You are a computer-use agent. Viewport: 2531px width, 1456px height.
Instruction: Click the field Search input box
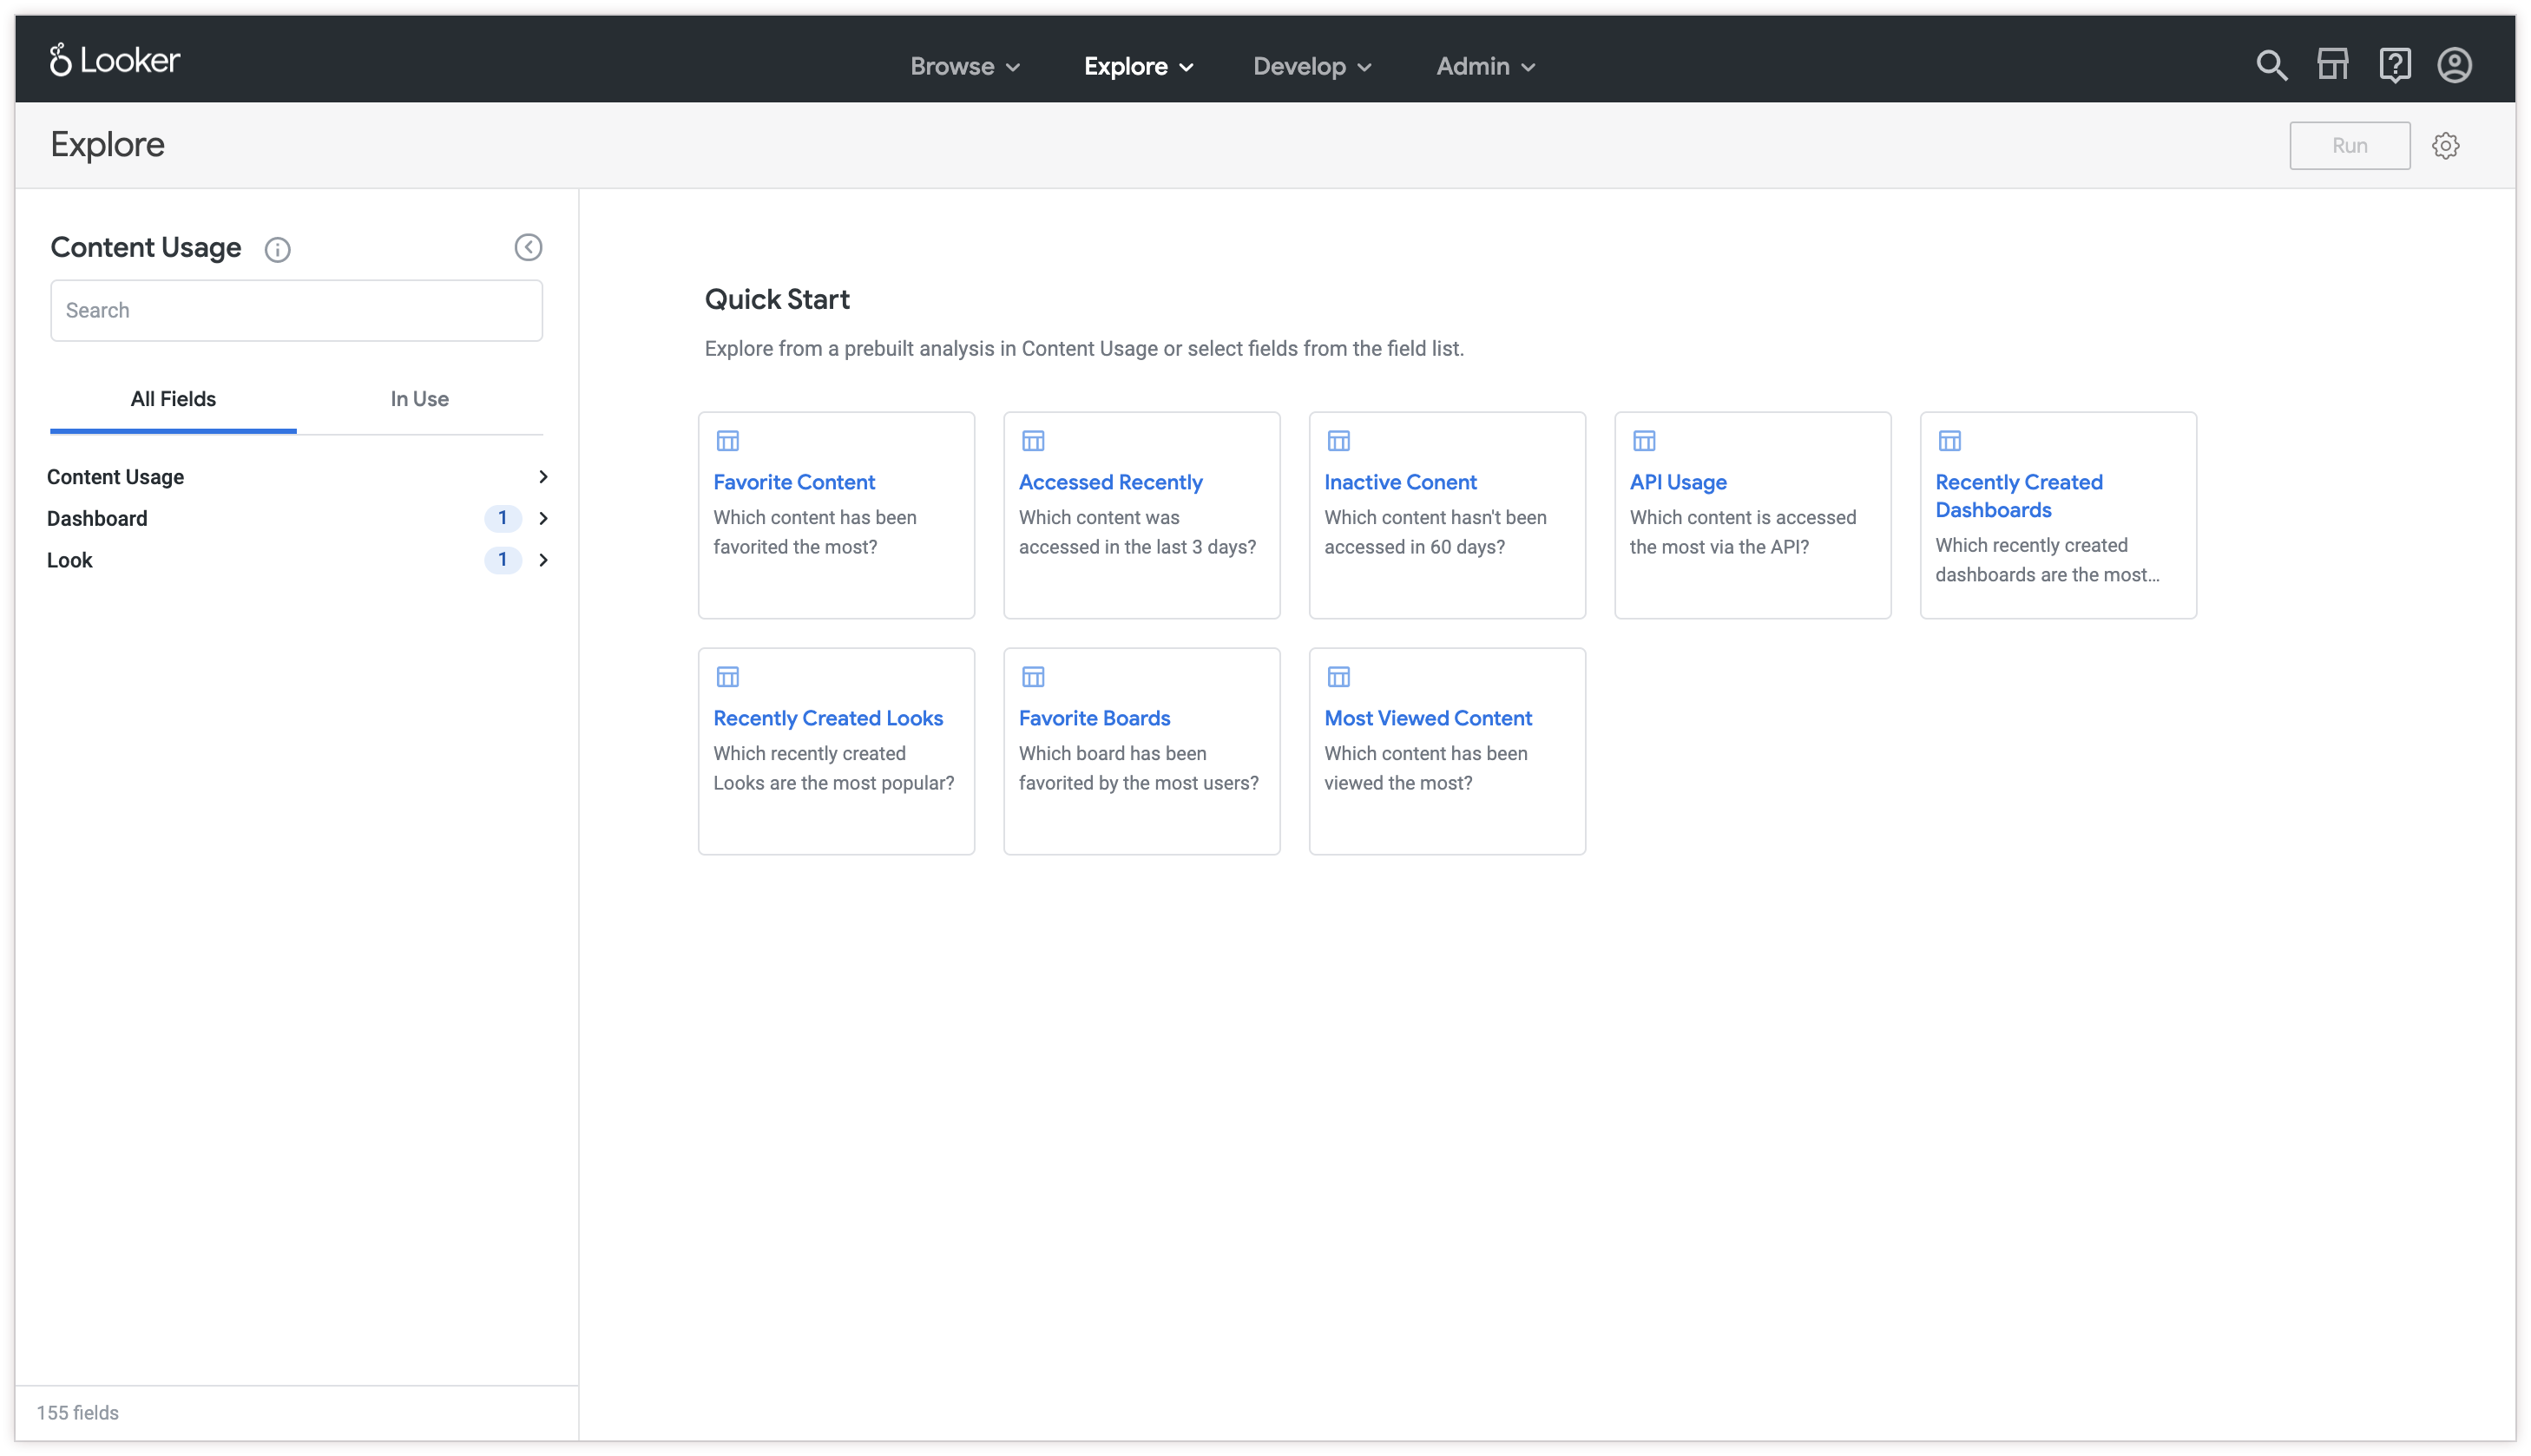[296, 311]
